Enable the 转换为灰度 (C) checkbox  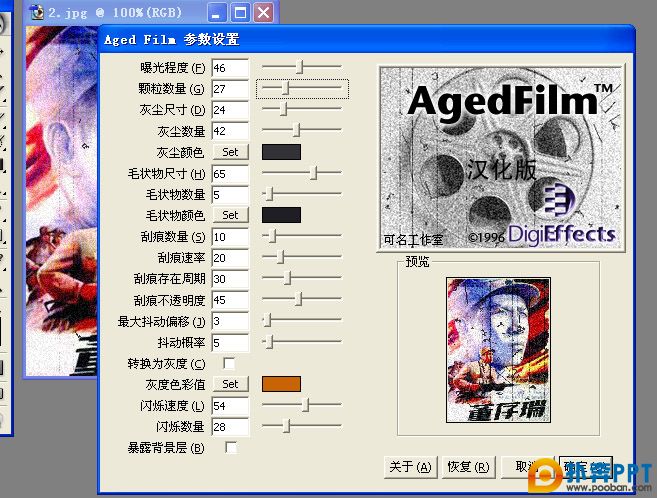(x=229, y=364)
